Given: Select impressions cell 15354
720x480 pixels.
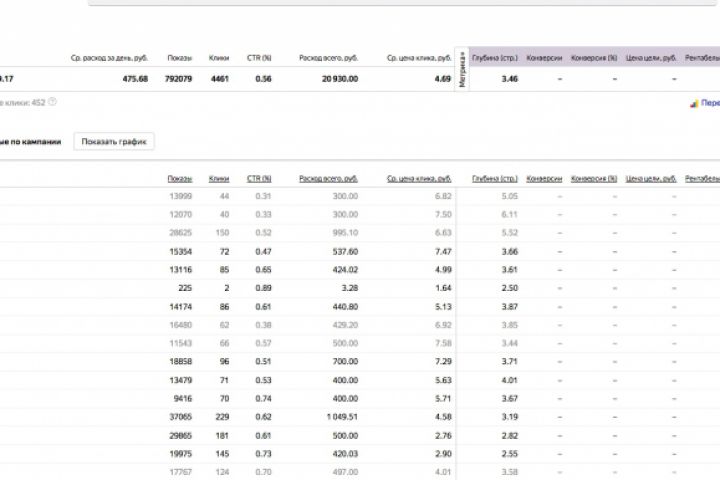Looking at the screenshot, I should (x=180, y=252).
